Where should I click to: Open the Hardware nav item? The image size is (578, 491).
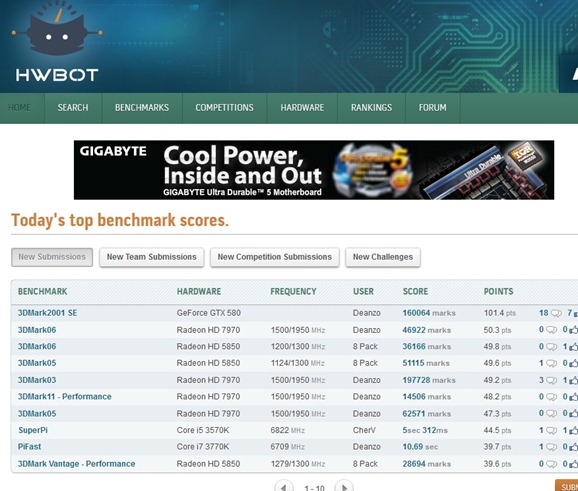click(302, 108)
